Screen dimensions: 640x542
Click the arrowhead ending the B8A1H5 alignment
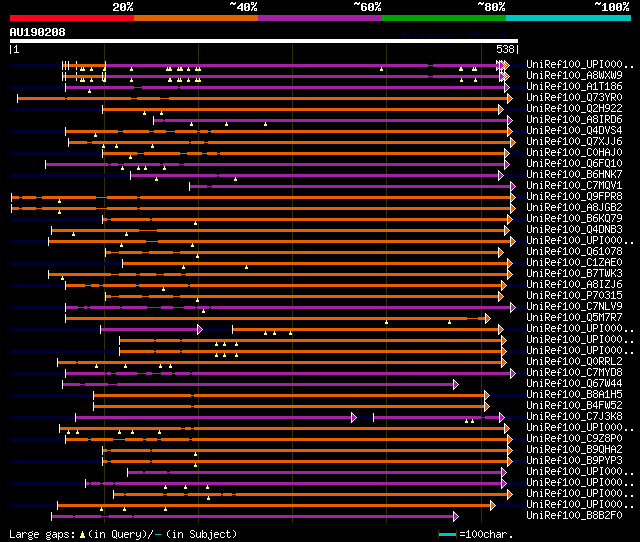(x=487, y=395)
